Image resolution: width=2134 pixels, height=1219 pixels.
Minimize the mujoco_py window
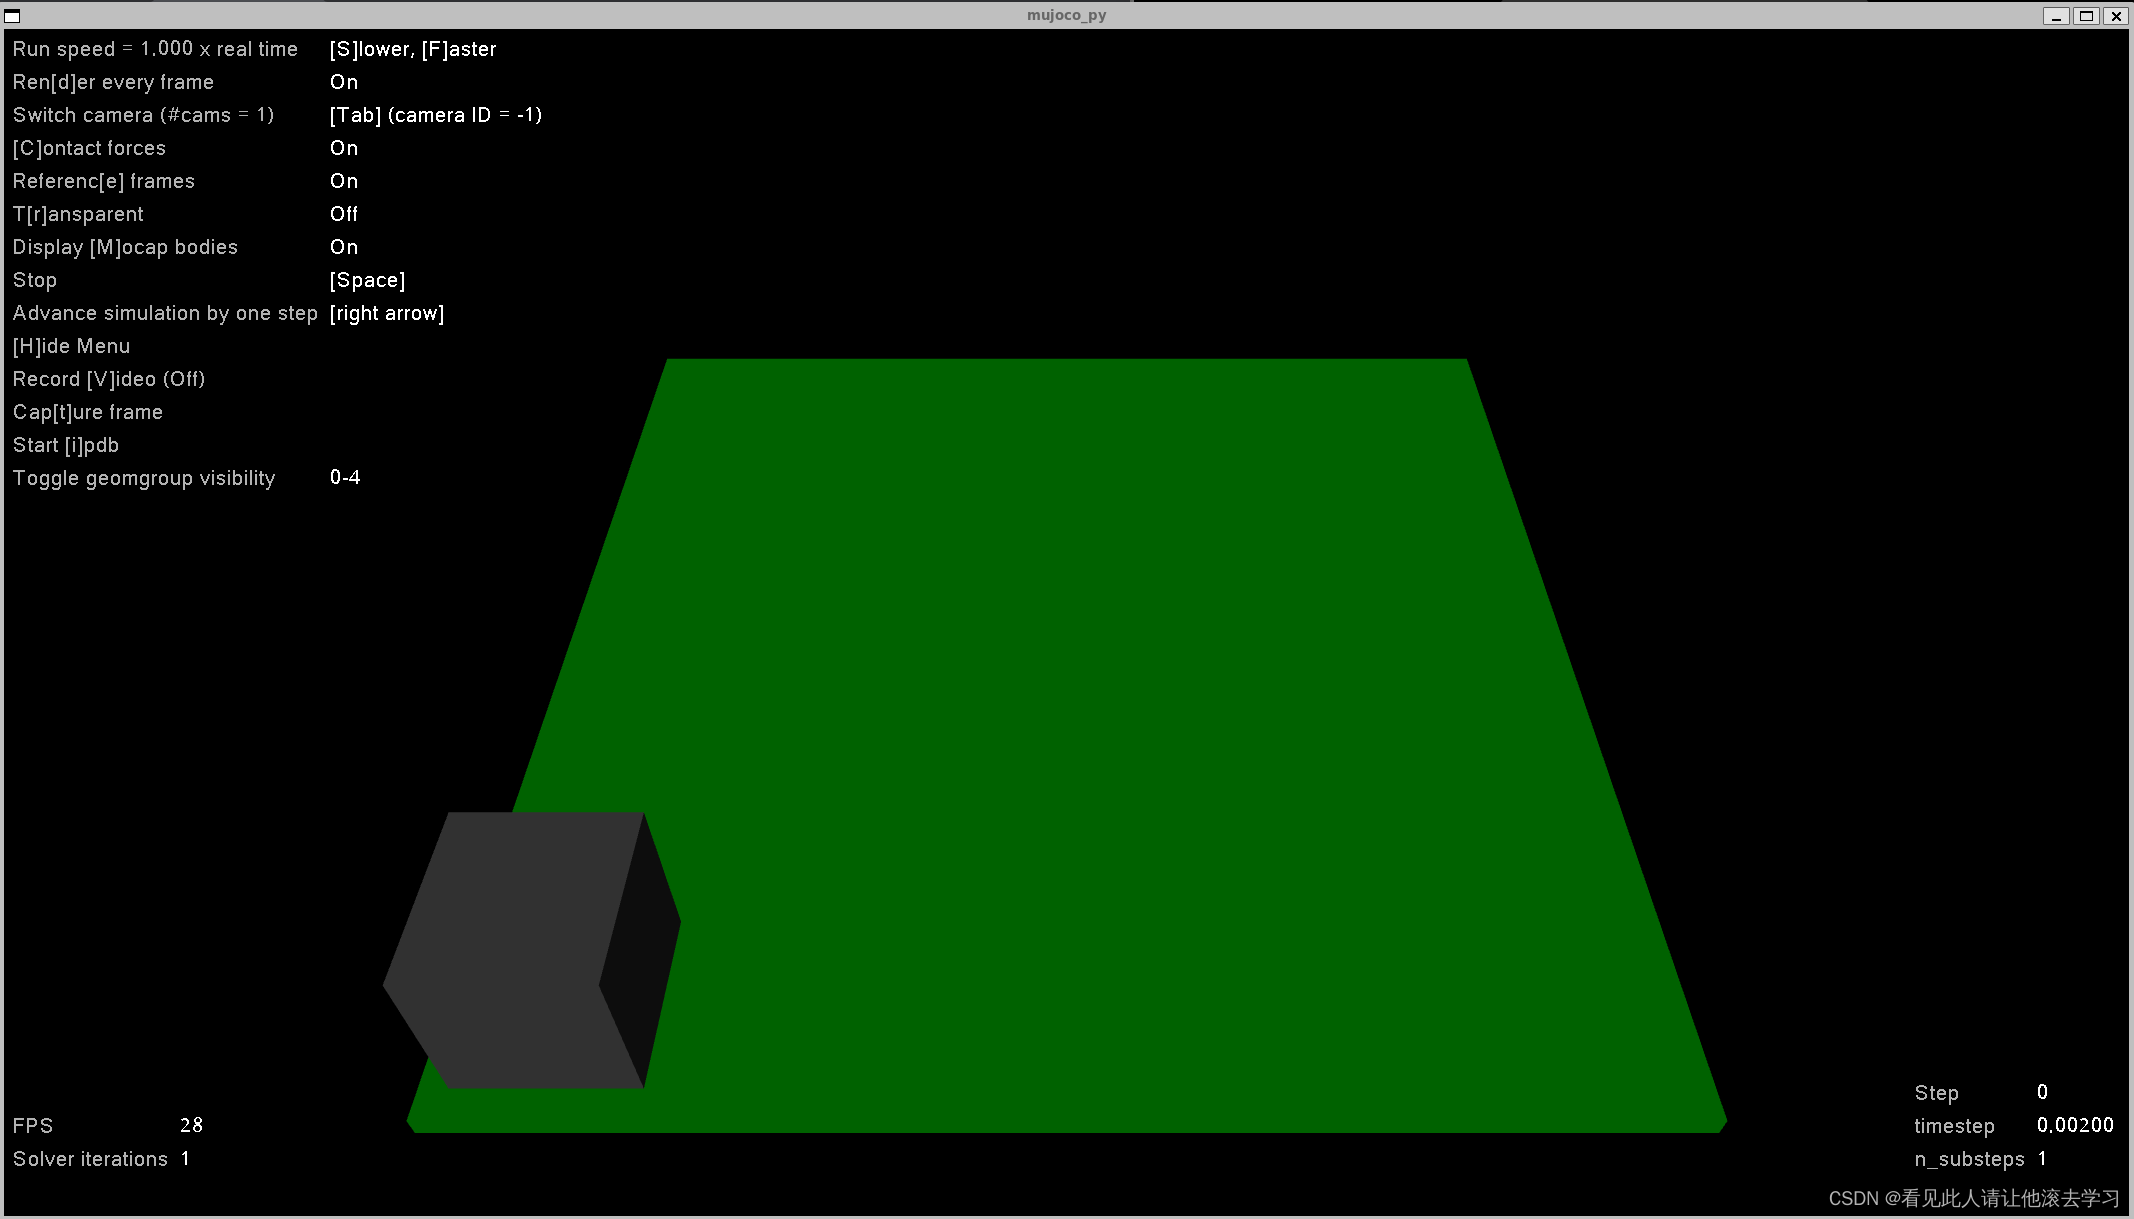[x=2056, y=15]
